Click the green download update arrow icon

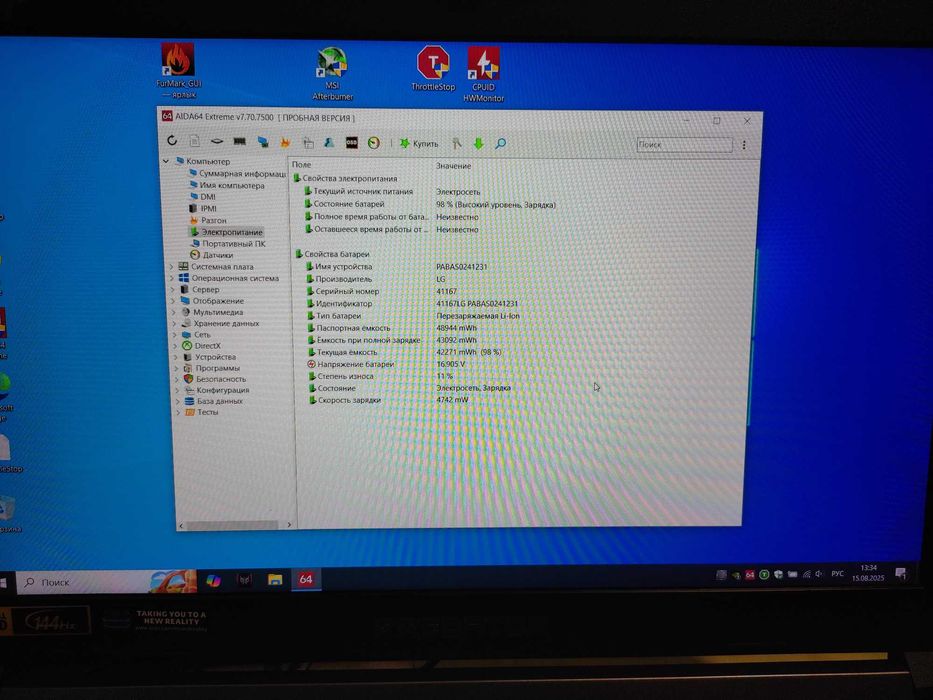pyautogui.click(x=478, y=143)
